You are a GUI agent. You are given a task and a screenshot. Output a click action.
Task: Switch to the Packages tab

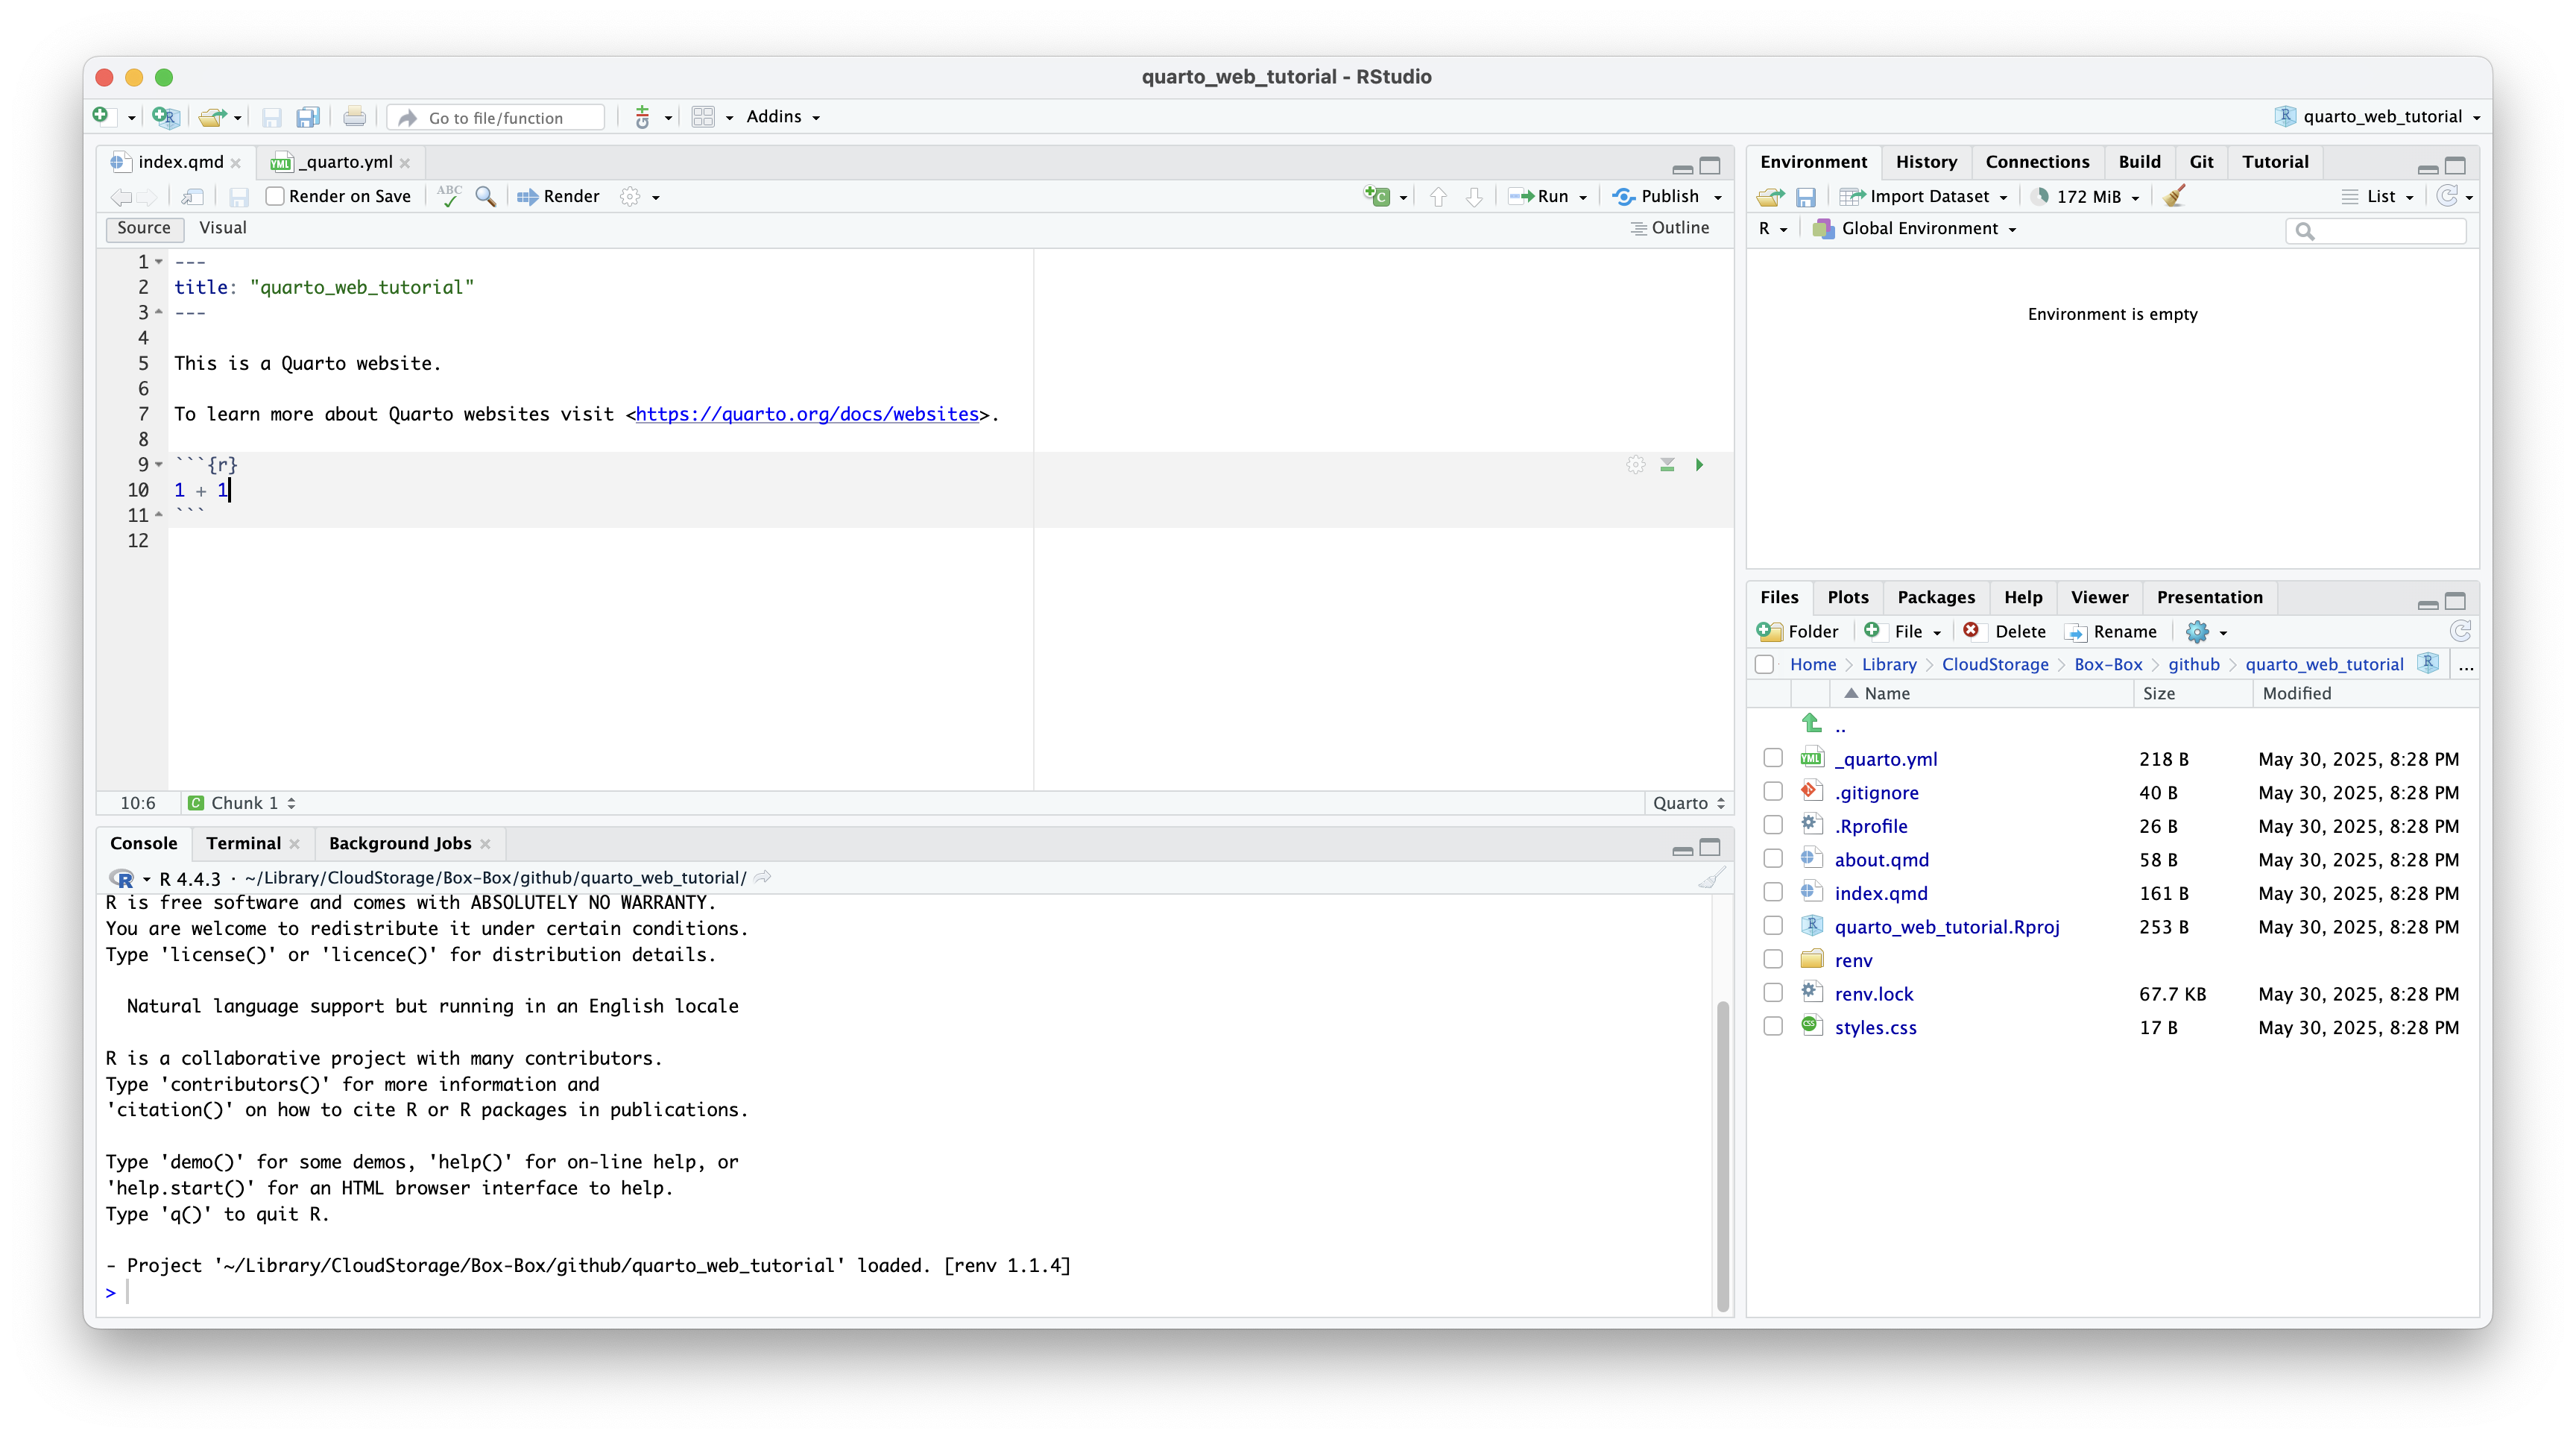coord(1936,597)
